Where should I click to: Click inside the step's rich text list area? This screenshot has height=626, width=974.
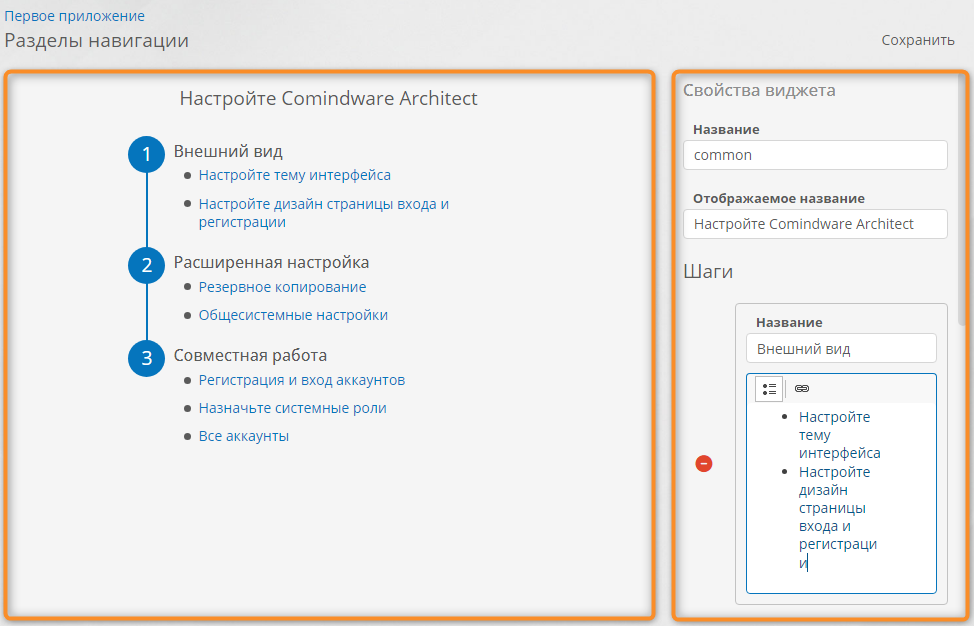point(840,490)
